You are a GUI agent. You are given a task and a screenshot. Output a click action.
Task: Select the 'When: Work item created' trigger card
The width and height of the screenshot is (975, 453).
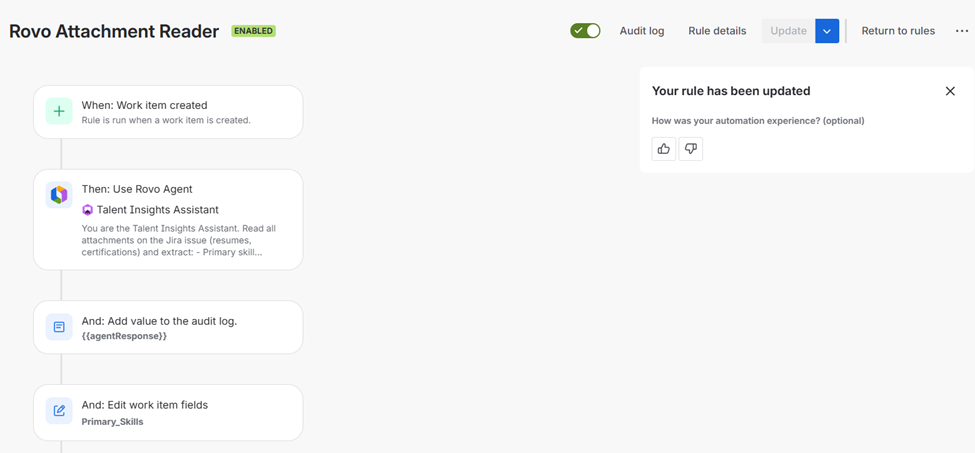pos(180,112)
